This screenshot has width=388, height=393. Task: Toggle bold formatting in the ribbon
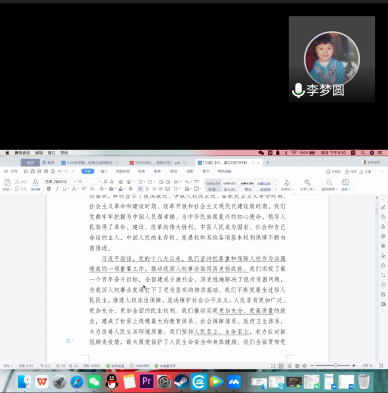[49, 189]
